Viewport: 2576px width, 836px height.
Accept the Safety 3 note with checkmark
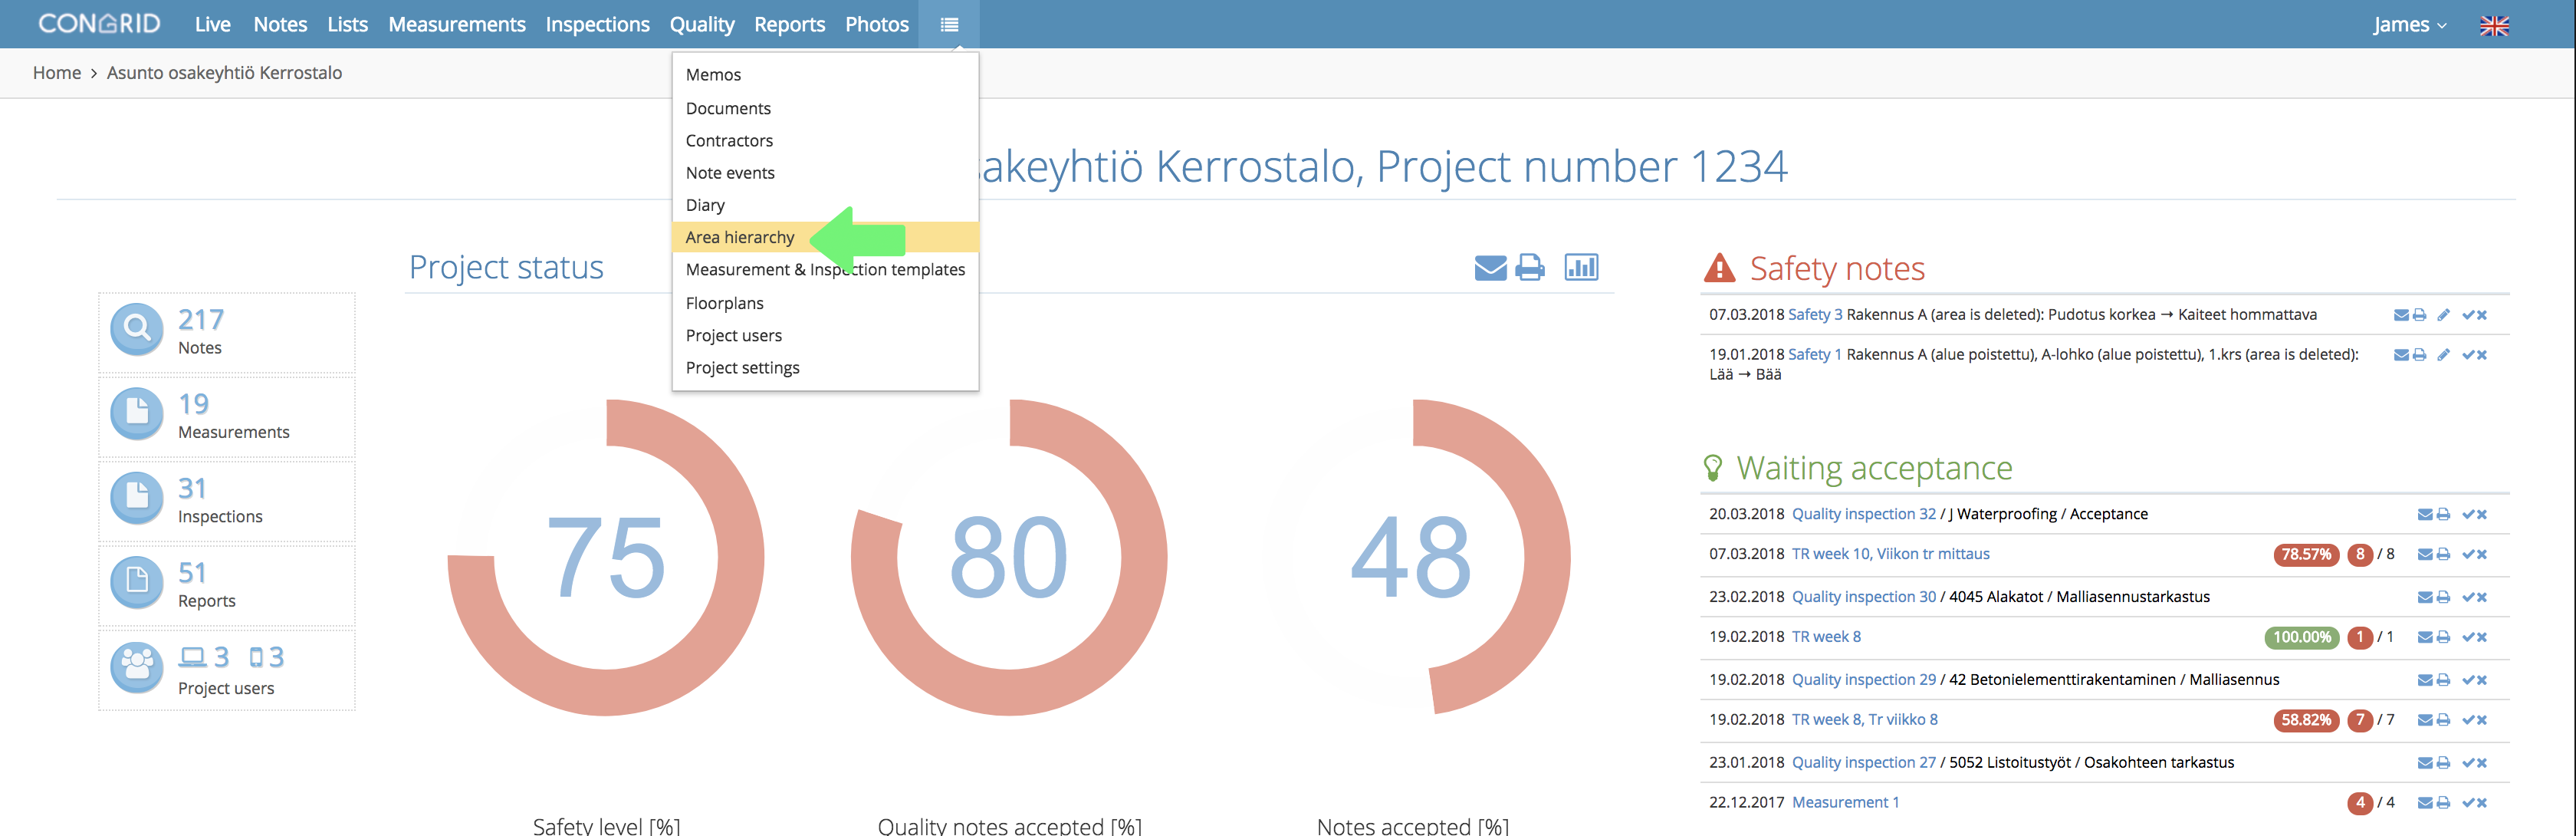[x=2468, y=315]
